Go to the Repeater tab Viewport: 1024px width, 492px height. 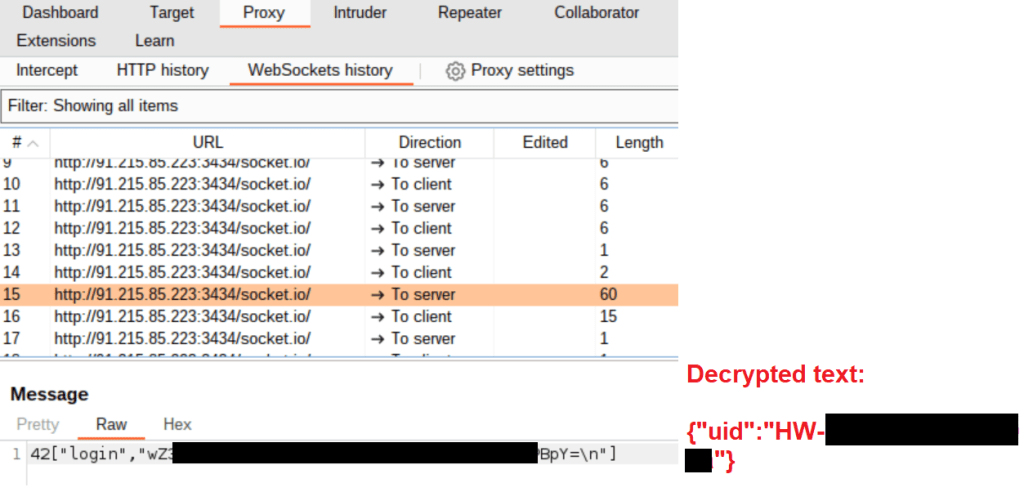coord(471,13)
